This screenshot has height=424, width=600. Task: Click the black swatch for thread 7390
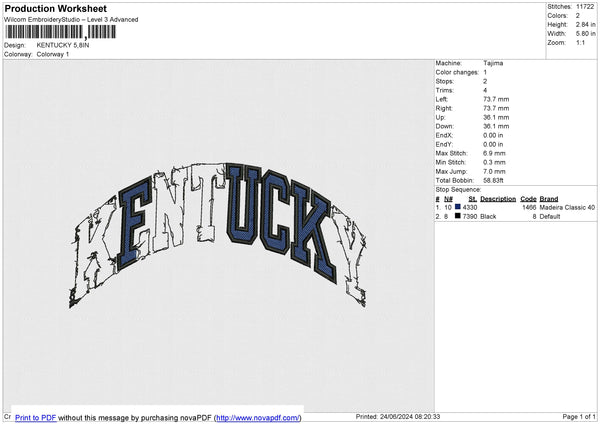458,216
